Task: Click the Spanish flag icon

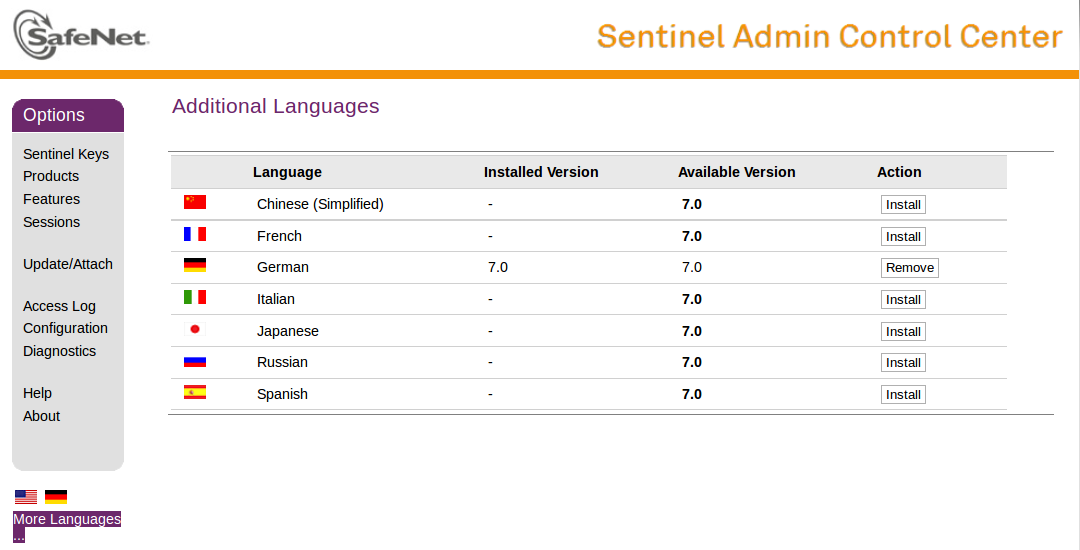Action: tap(195, 392)
